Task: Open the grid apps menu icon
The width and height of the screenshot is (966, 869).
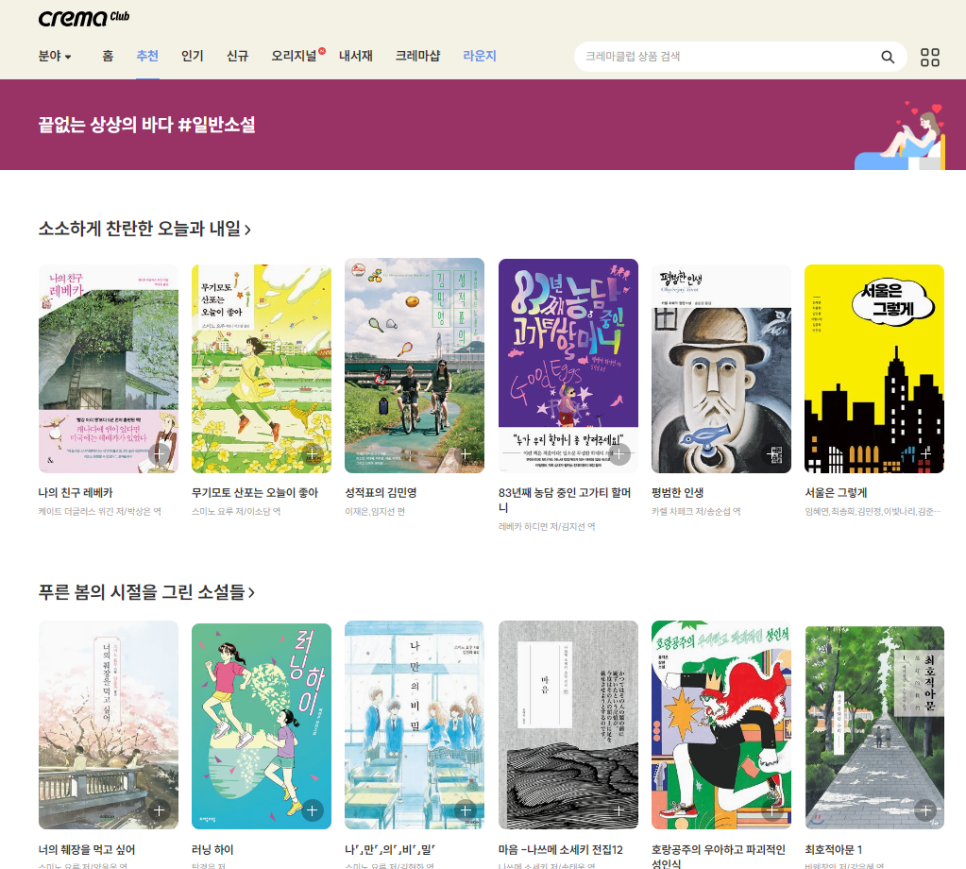Action: [930, 57]
